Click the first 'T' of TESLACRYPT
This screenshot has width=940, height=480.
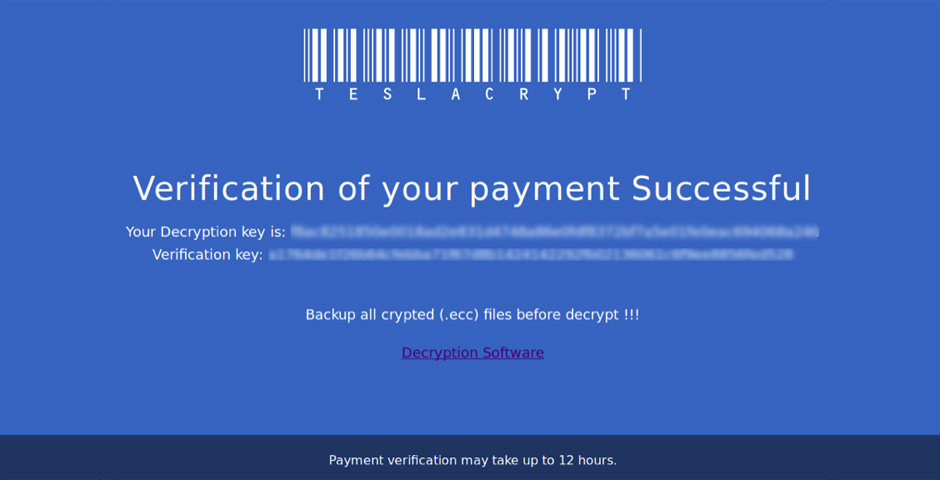click(319, 94)
